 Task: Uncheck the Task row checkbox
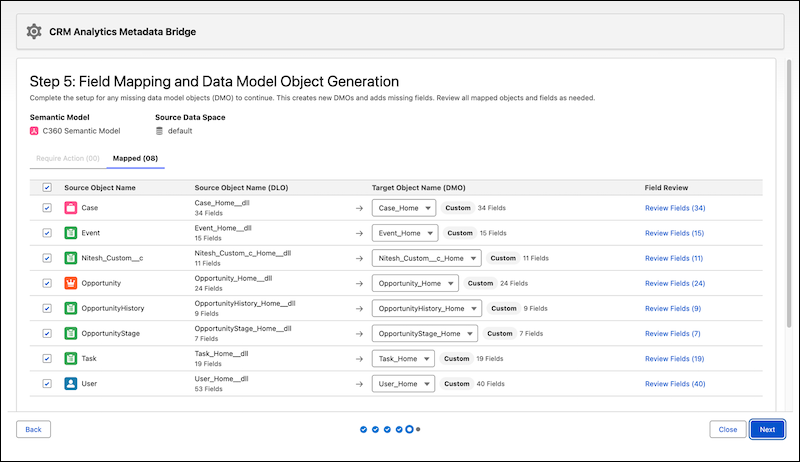click(47, 358)
